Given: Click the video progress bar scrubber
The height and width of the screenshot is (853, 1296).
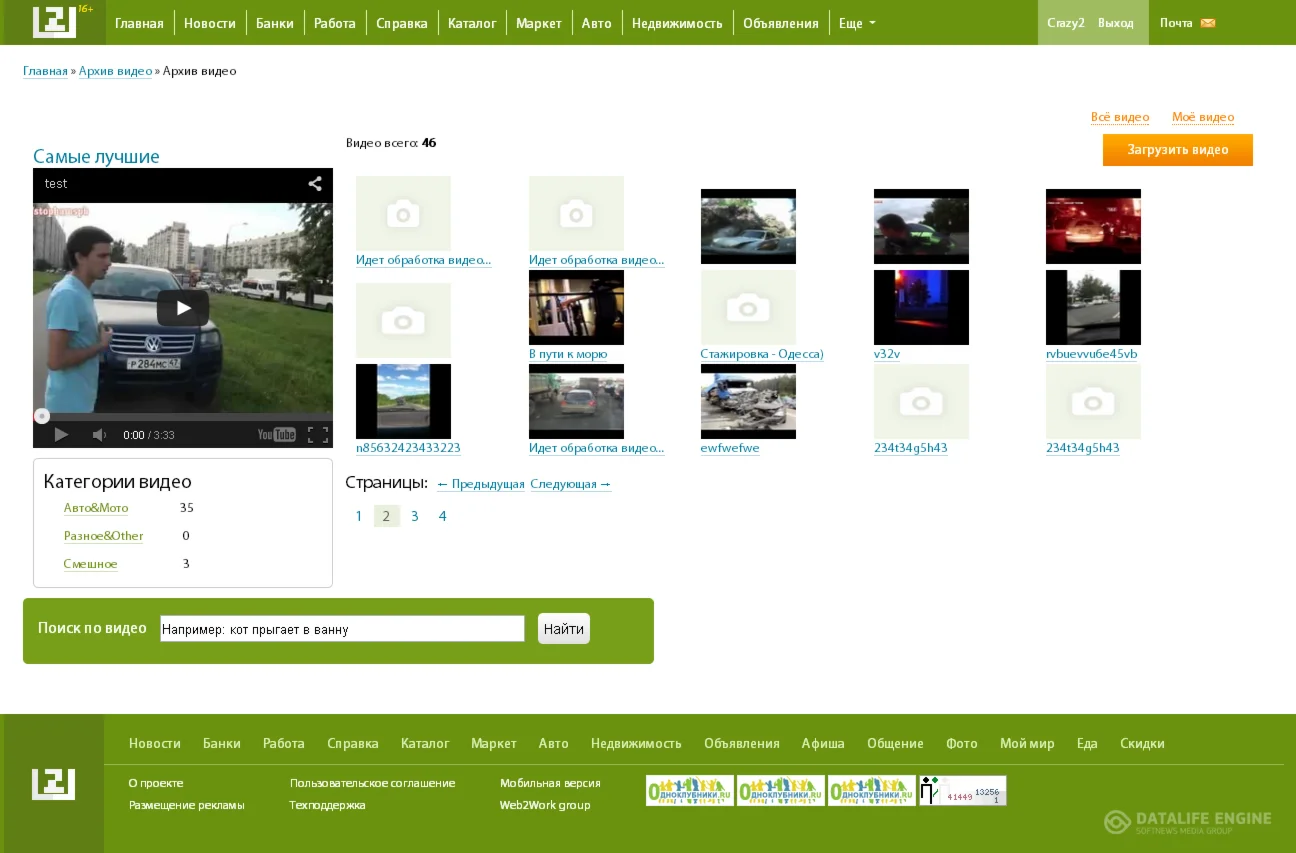Looking at the screenshot, I should (42, 416).
